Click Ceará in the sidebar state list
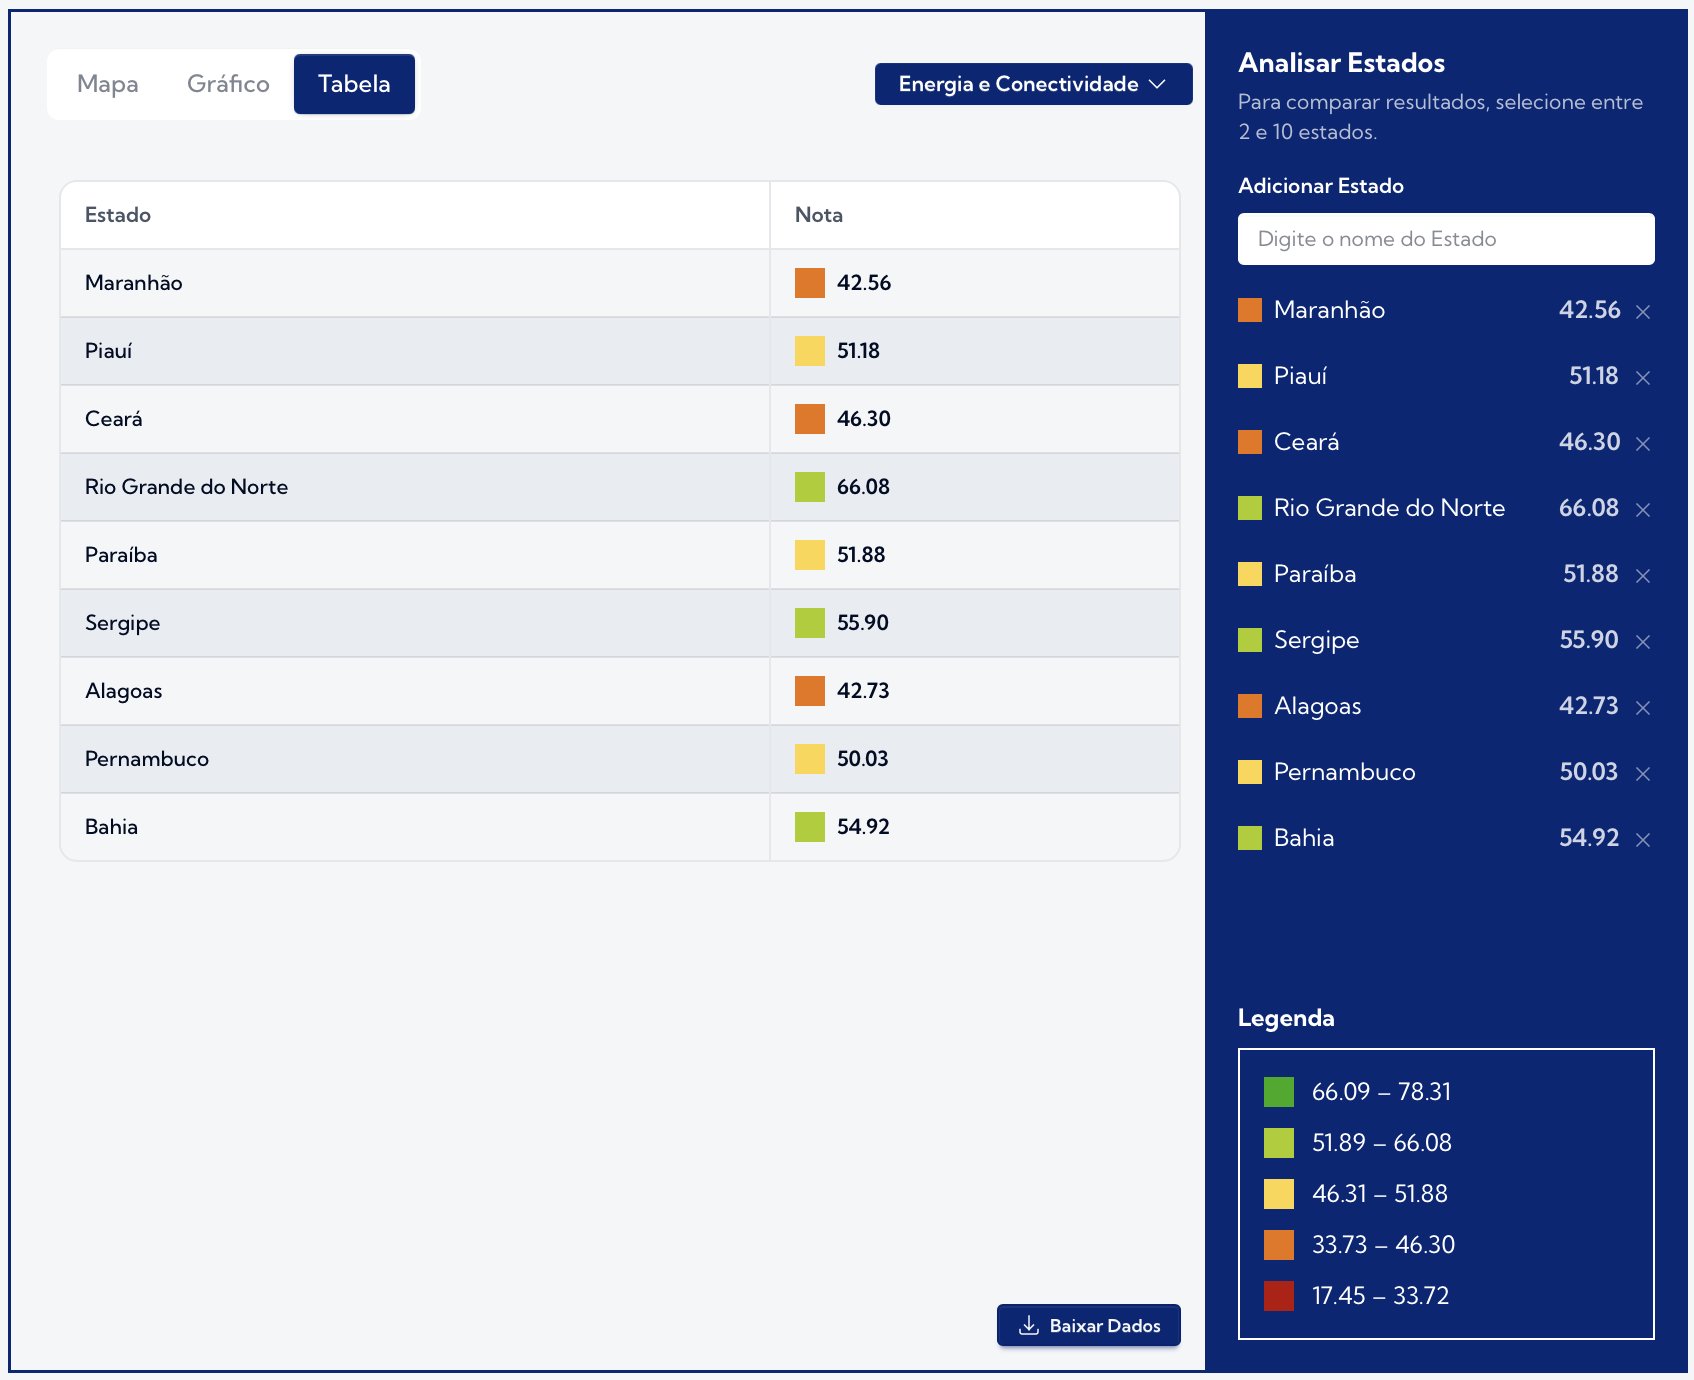Screen dimensions: 1694x1380 point(1306,442)
